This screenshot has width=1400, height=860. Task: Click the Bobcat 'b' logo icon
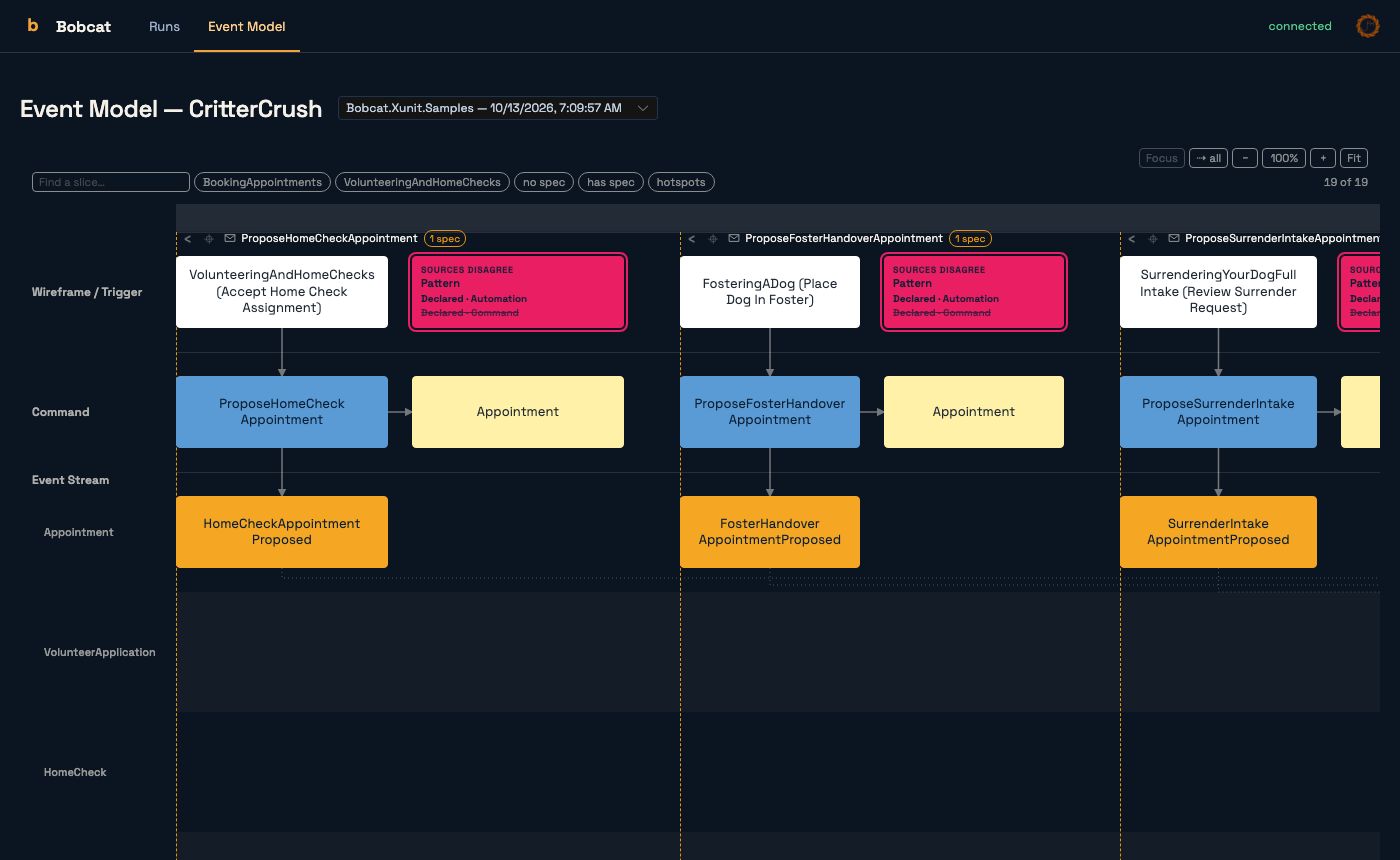point(33,26)
